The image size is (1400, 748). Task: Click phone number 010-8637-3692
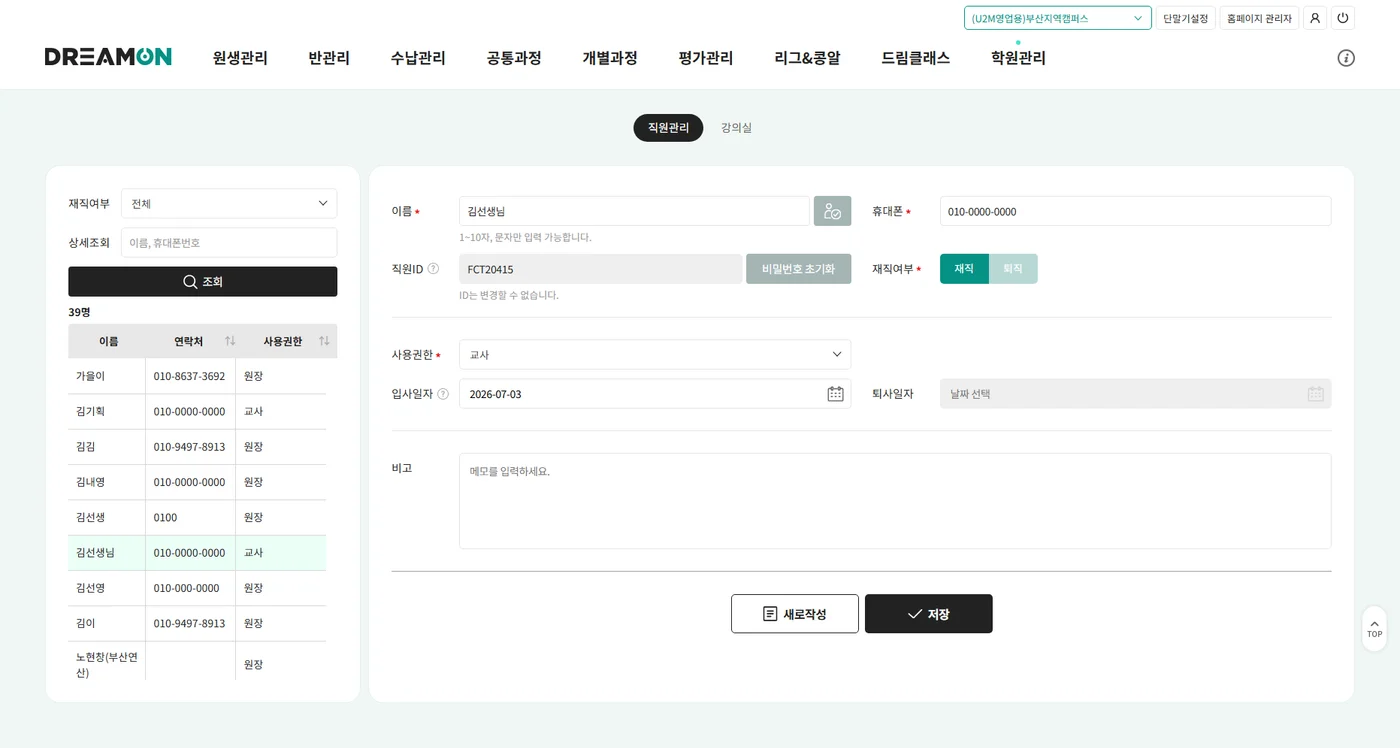click(x=189, y=376)
